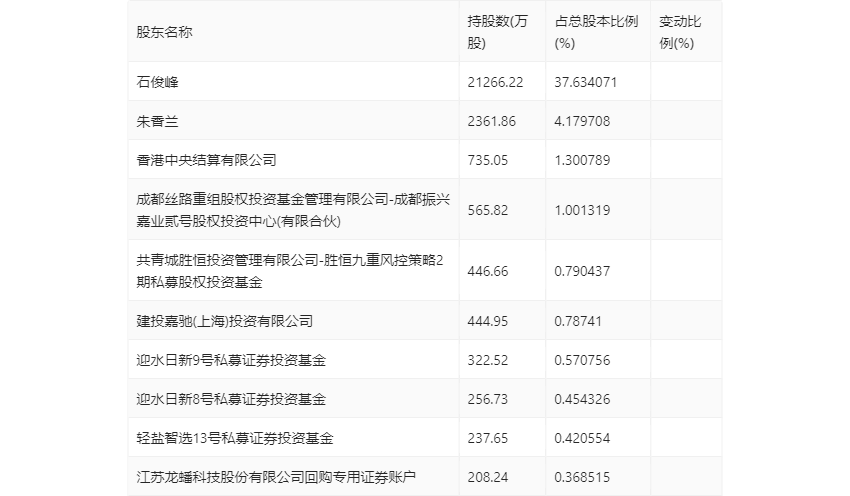
Task: Select percentage 1.001319
Action: click(x=582, y=210)
